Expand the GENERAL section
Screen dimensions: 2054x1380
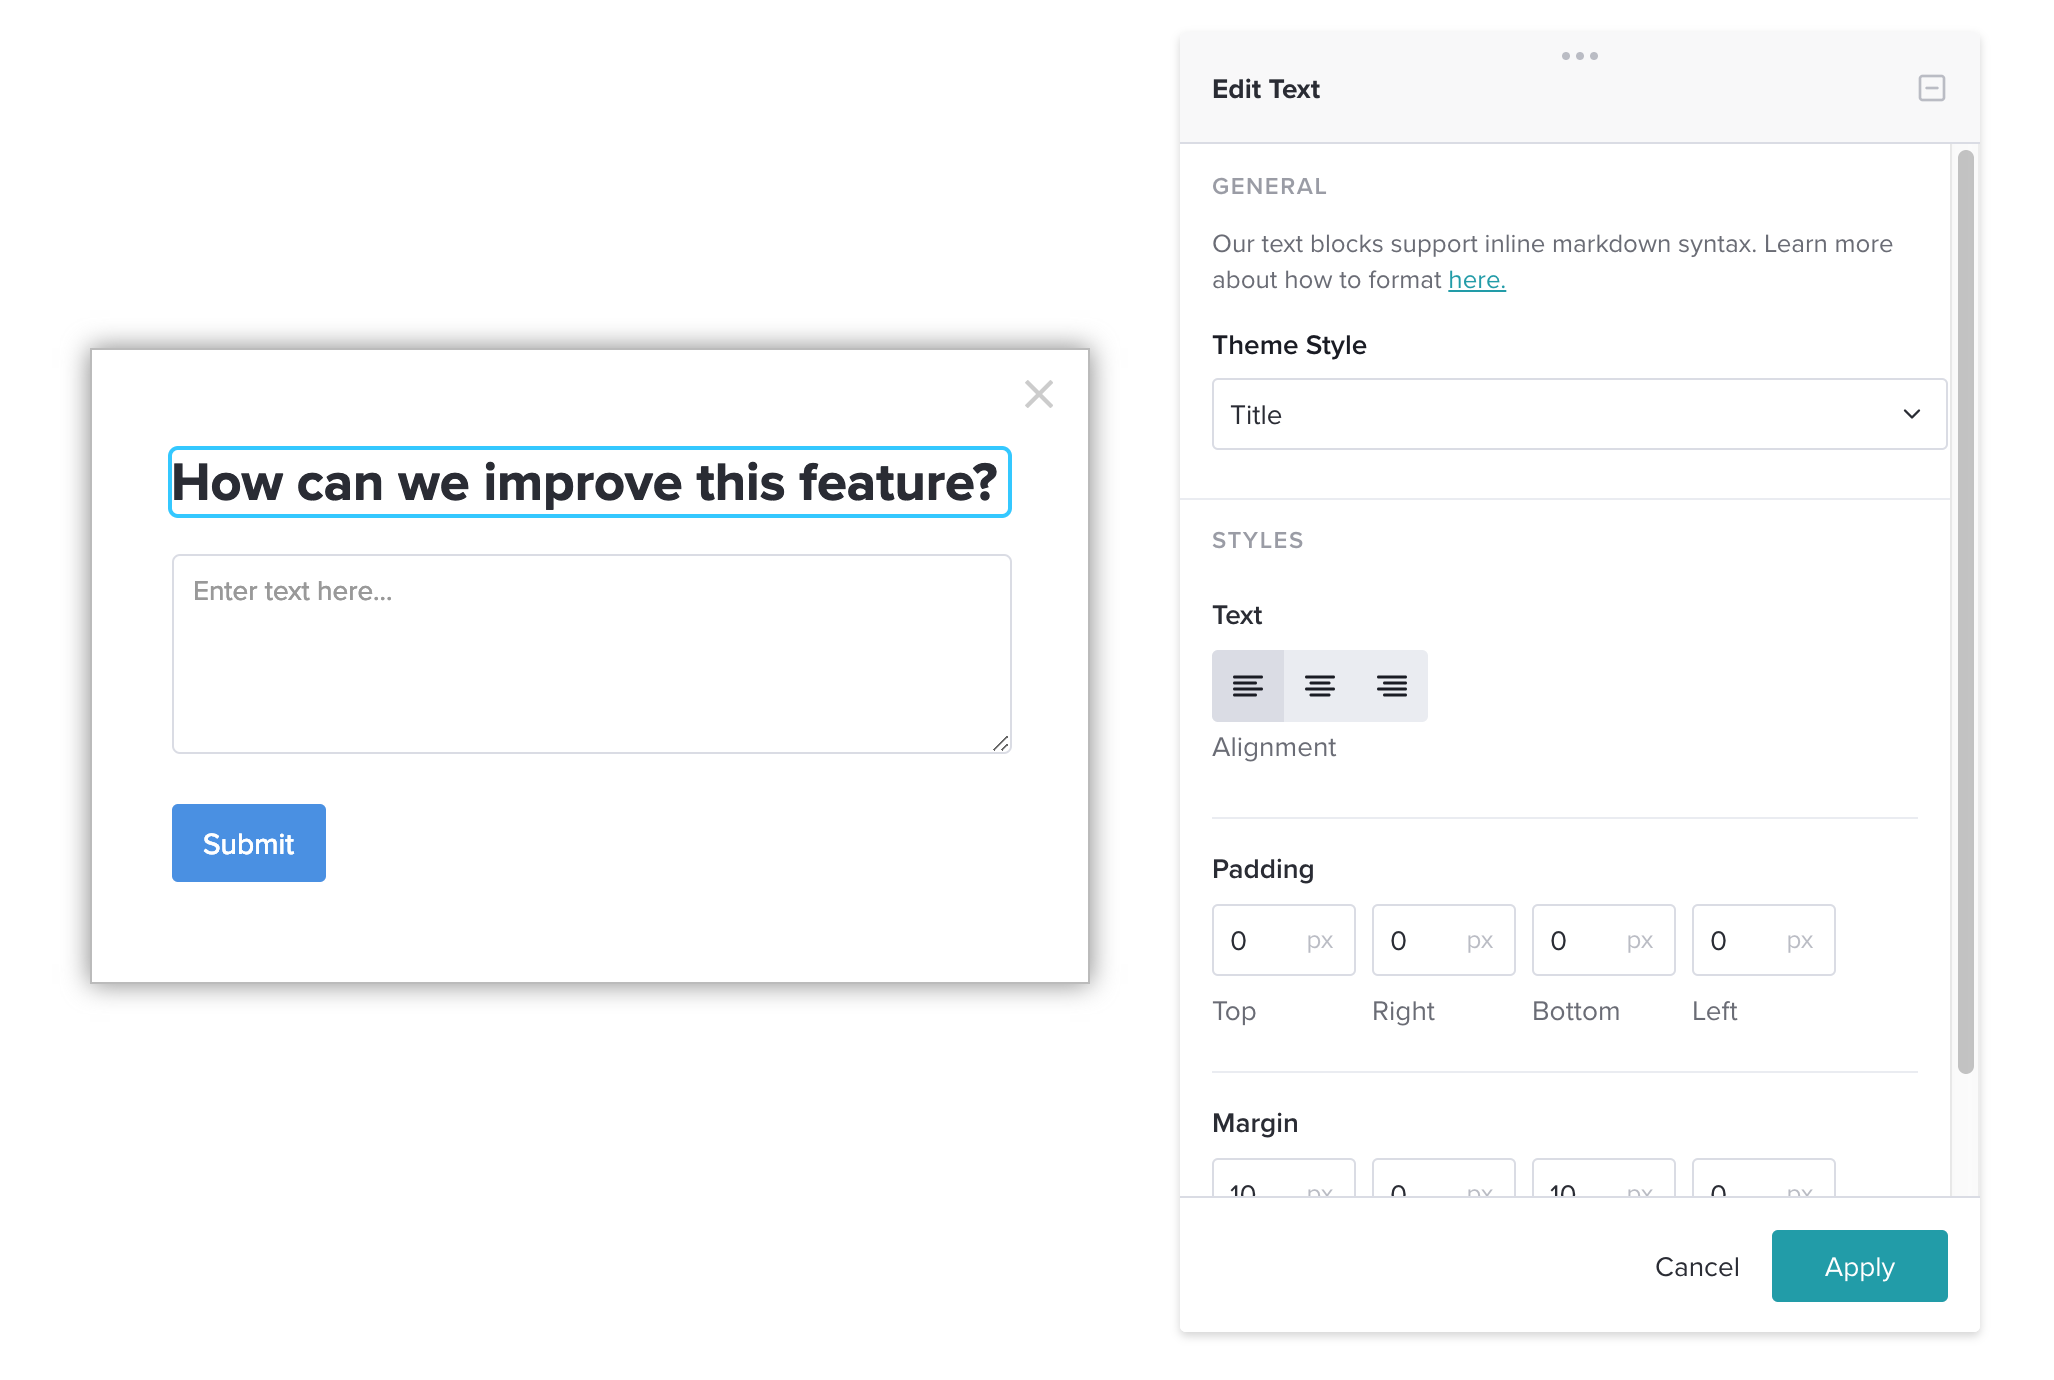click(1269, 186)
